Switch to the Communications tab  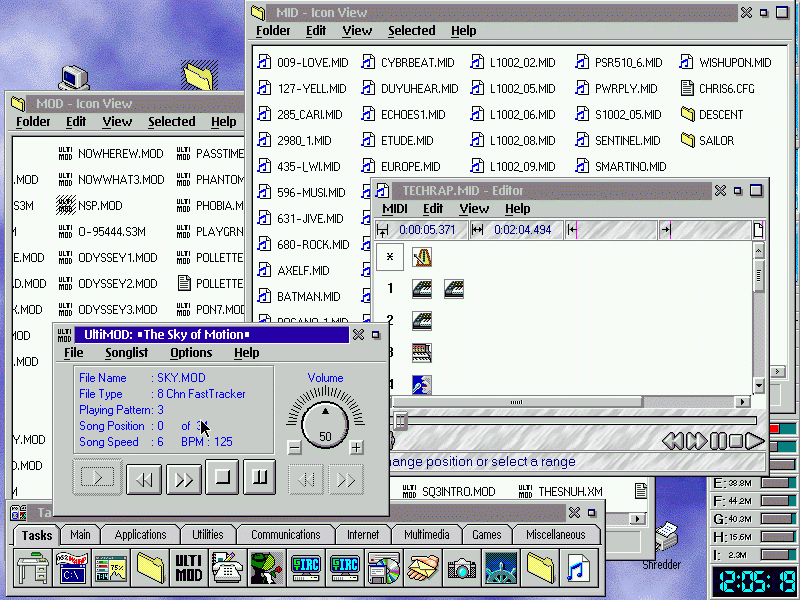pyautogui.click(x=285, y=535)
